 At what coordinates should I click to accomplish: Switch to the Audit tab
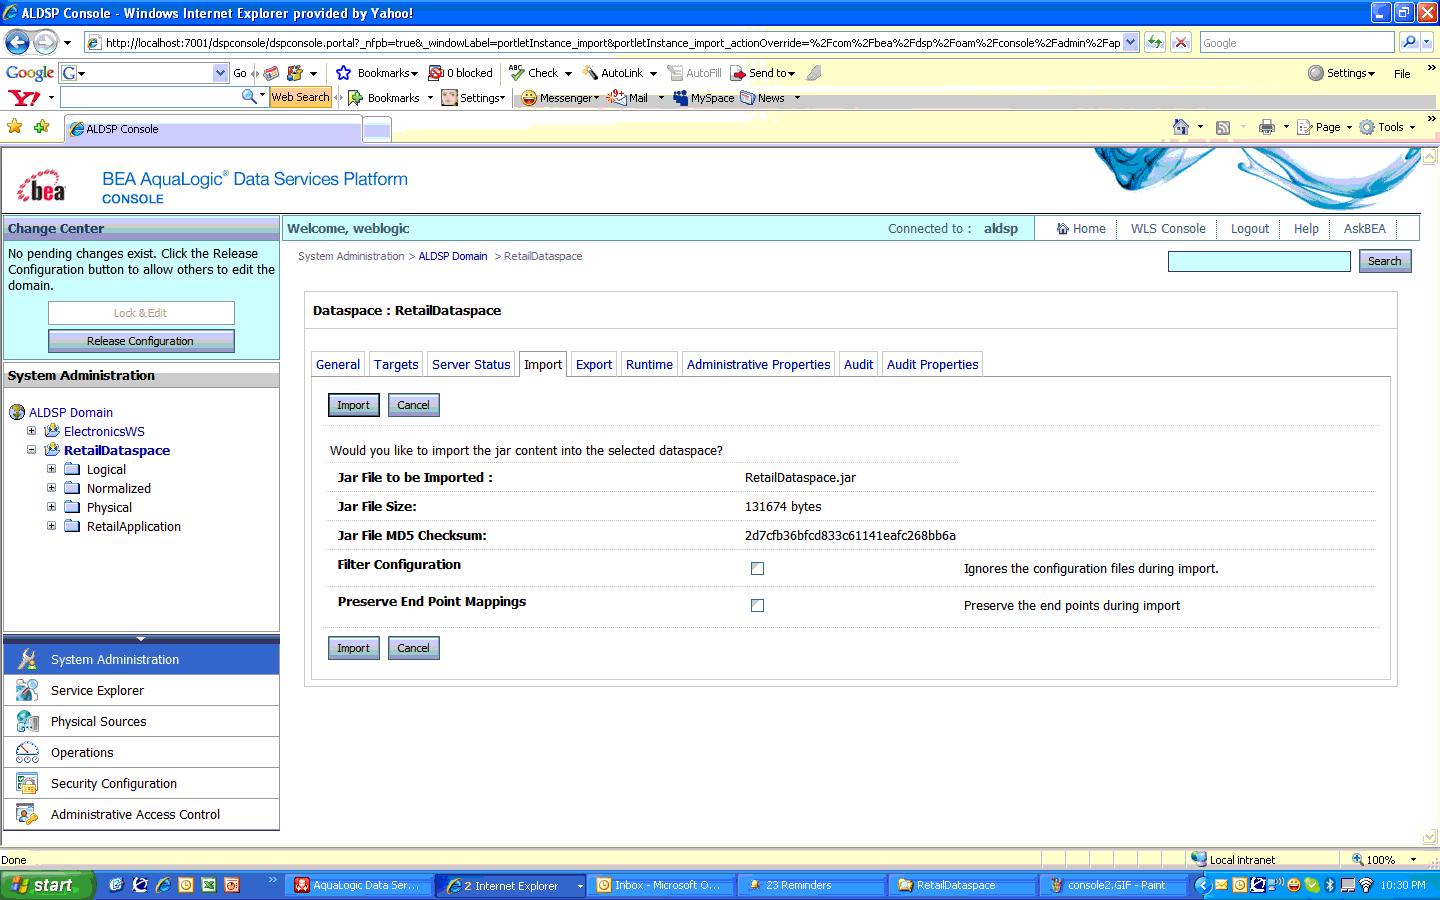[x=858, y=364]
